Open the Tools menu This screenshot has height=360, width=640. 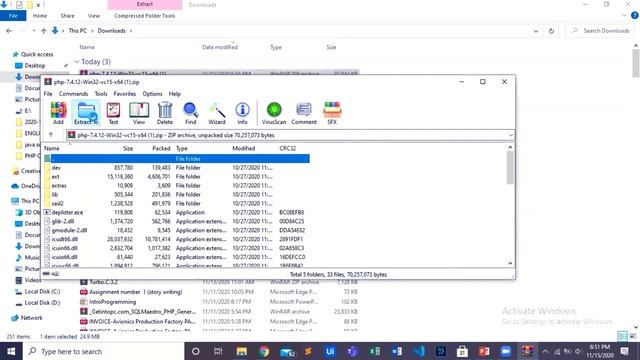tap(101, 94)
